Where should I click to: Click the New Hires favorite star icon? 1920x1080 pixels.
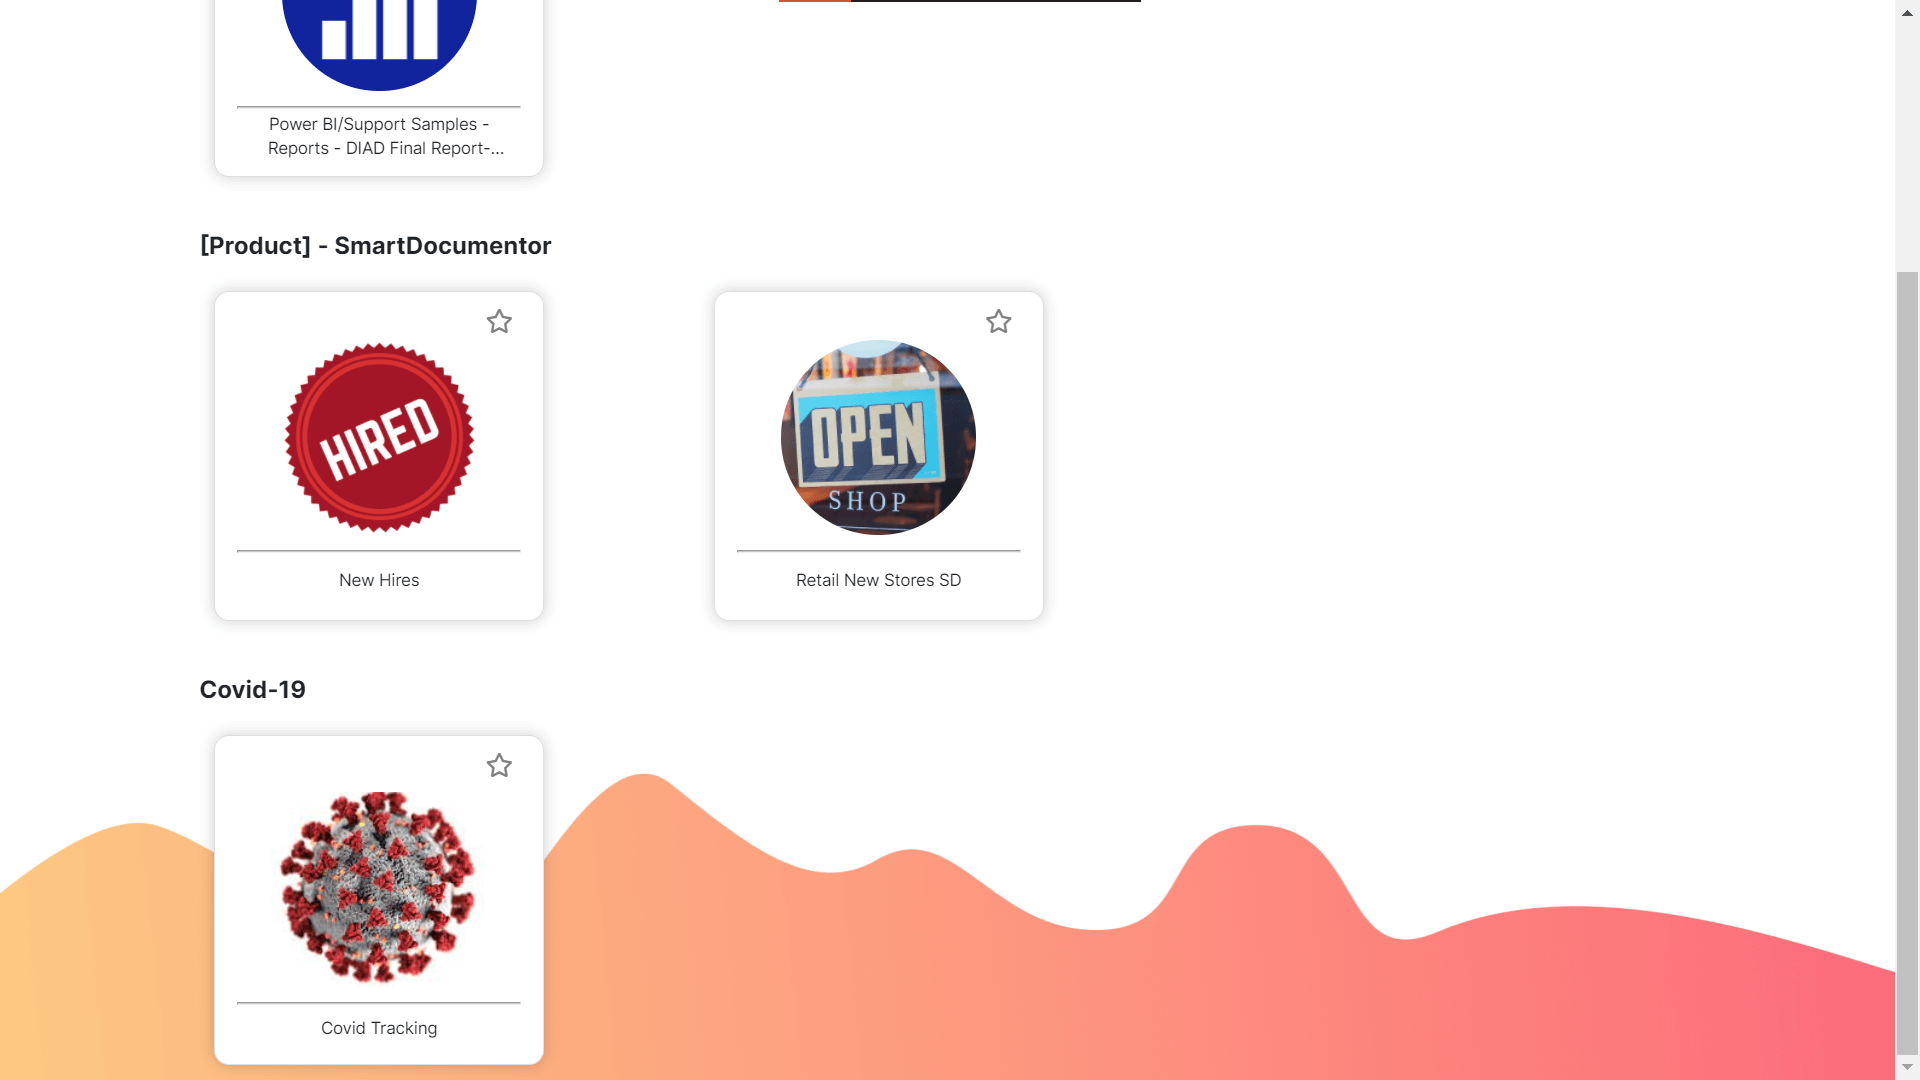point(498,320)
